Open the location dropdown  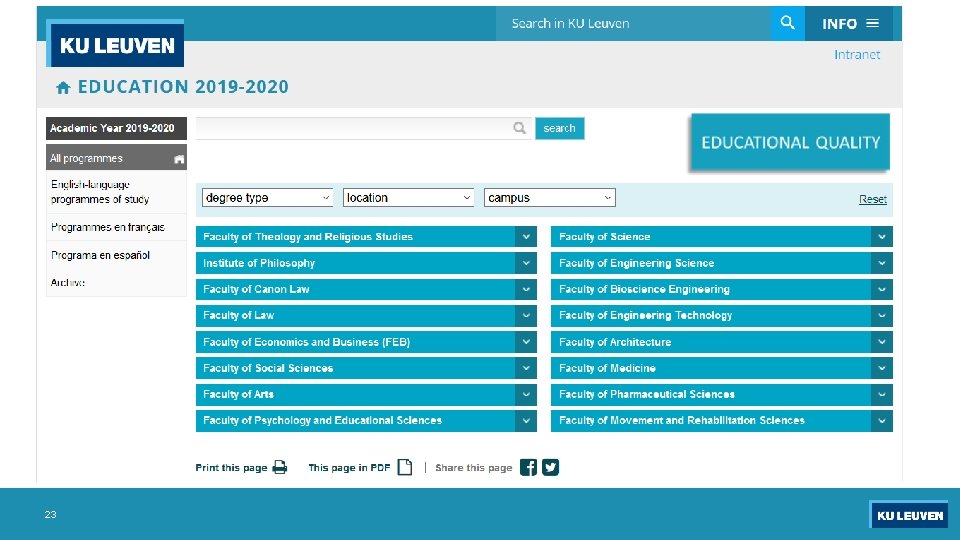[408, 198]
